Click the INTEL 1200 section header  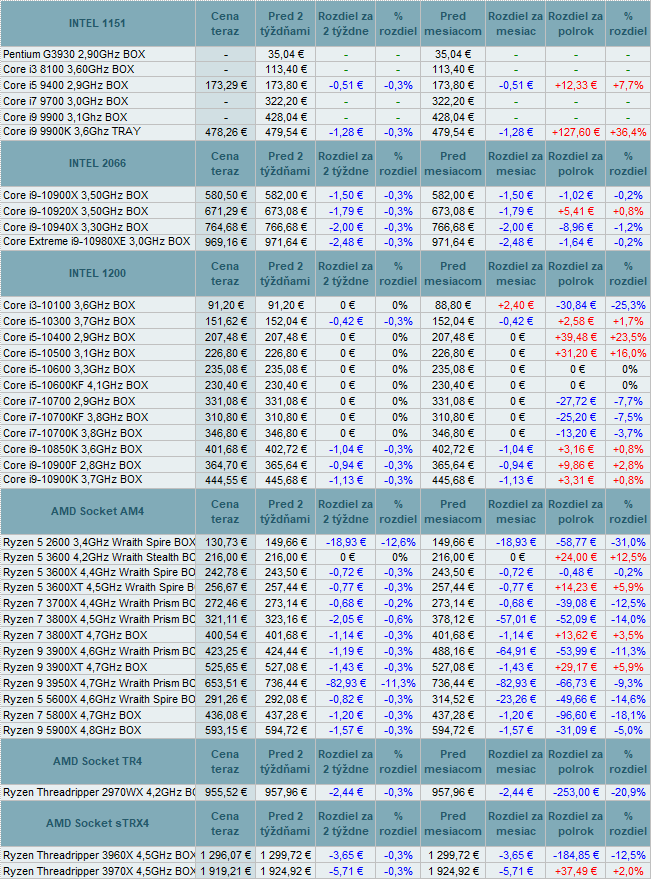[98, 274]
